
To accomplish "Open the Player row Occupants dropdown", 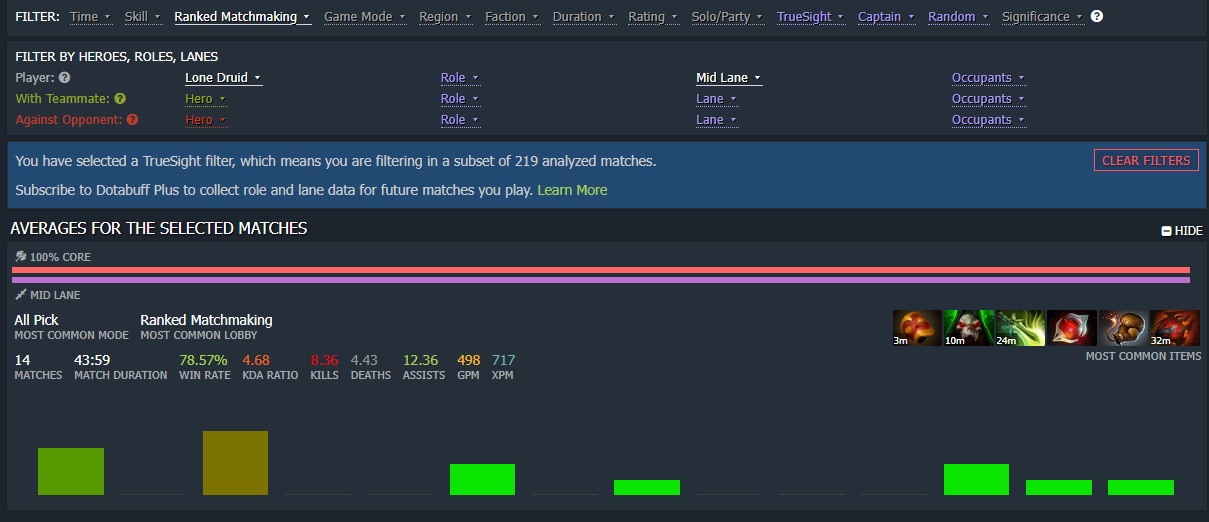I will 989,78.
